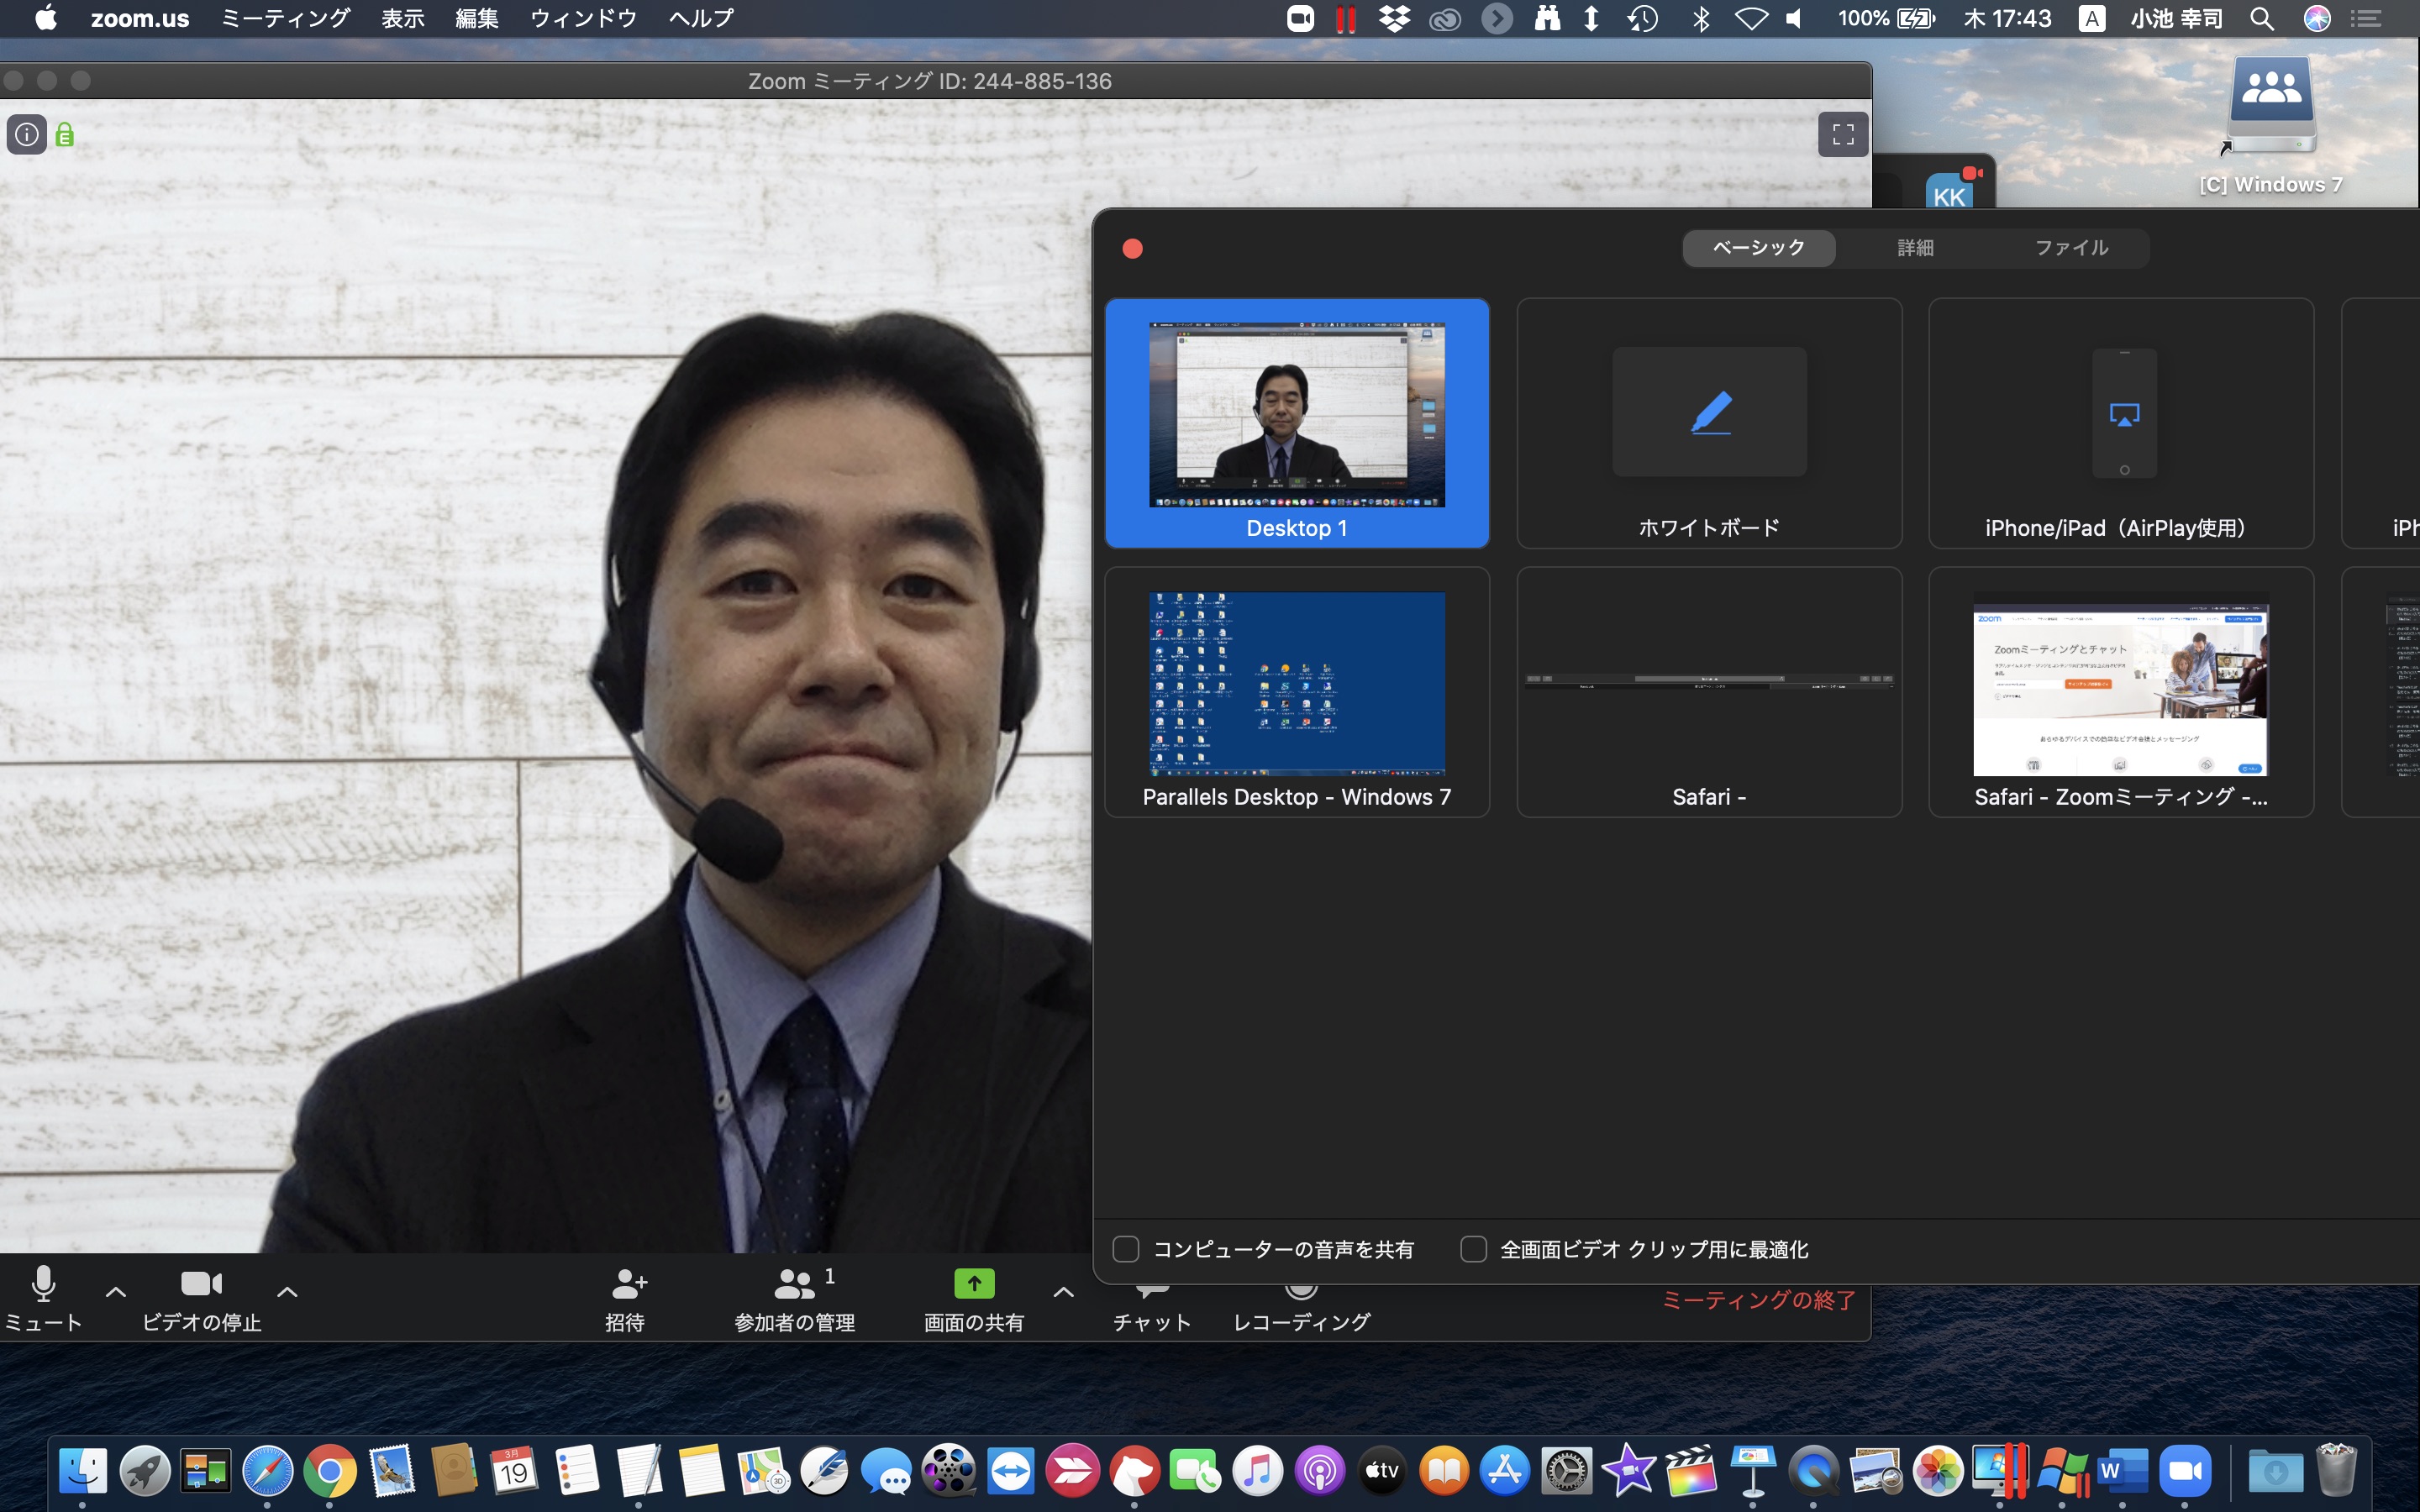Click the input source A indicator
Screen dimensions: 2420x1512
point(2091,18)
